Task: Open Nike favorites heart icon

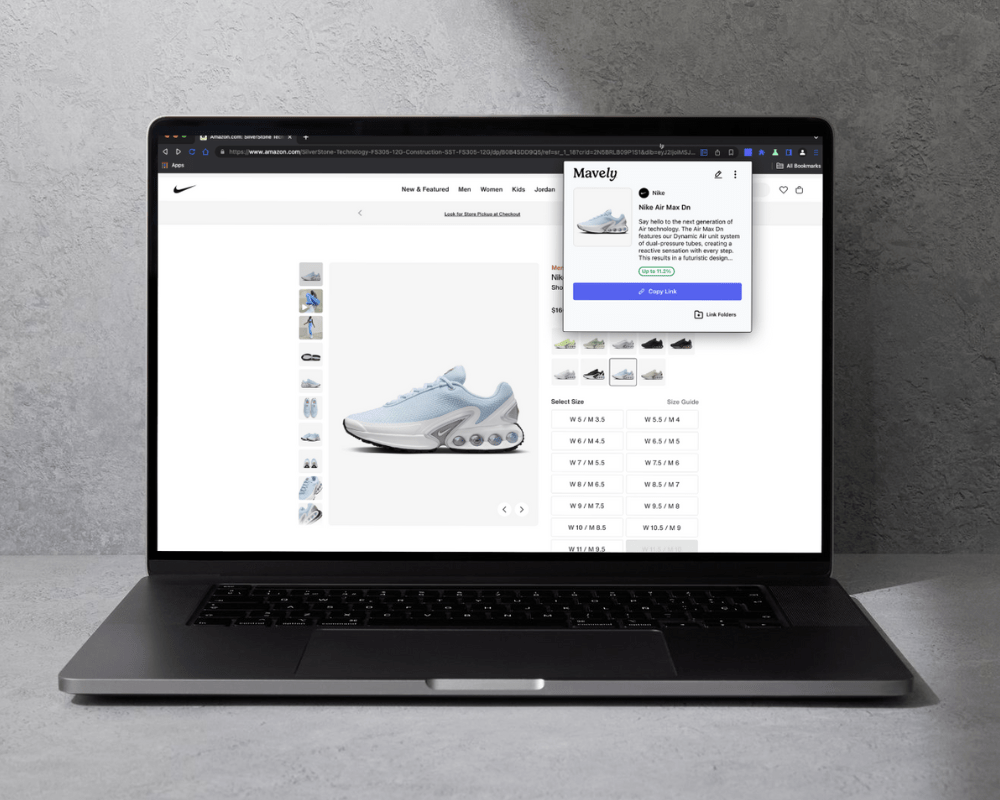Action: point(783,189)
